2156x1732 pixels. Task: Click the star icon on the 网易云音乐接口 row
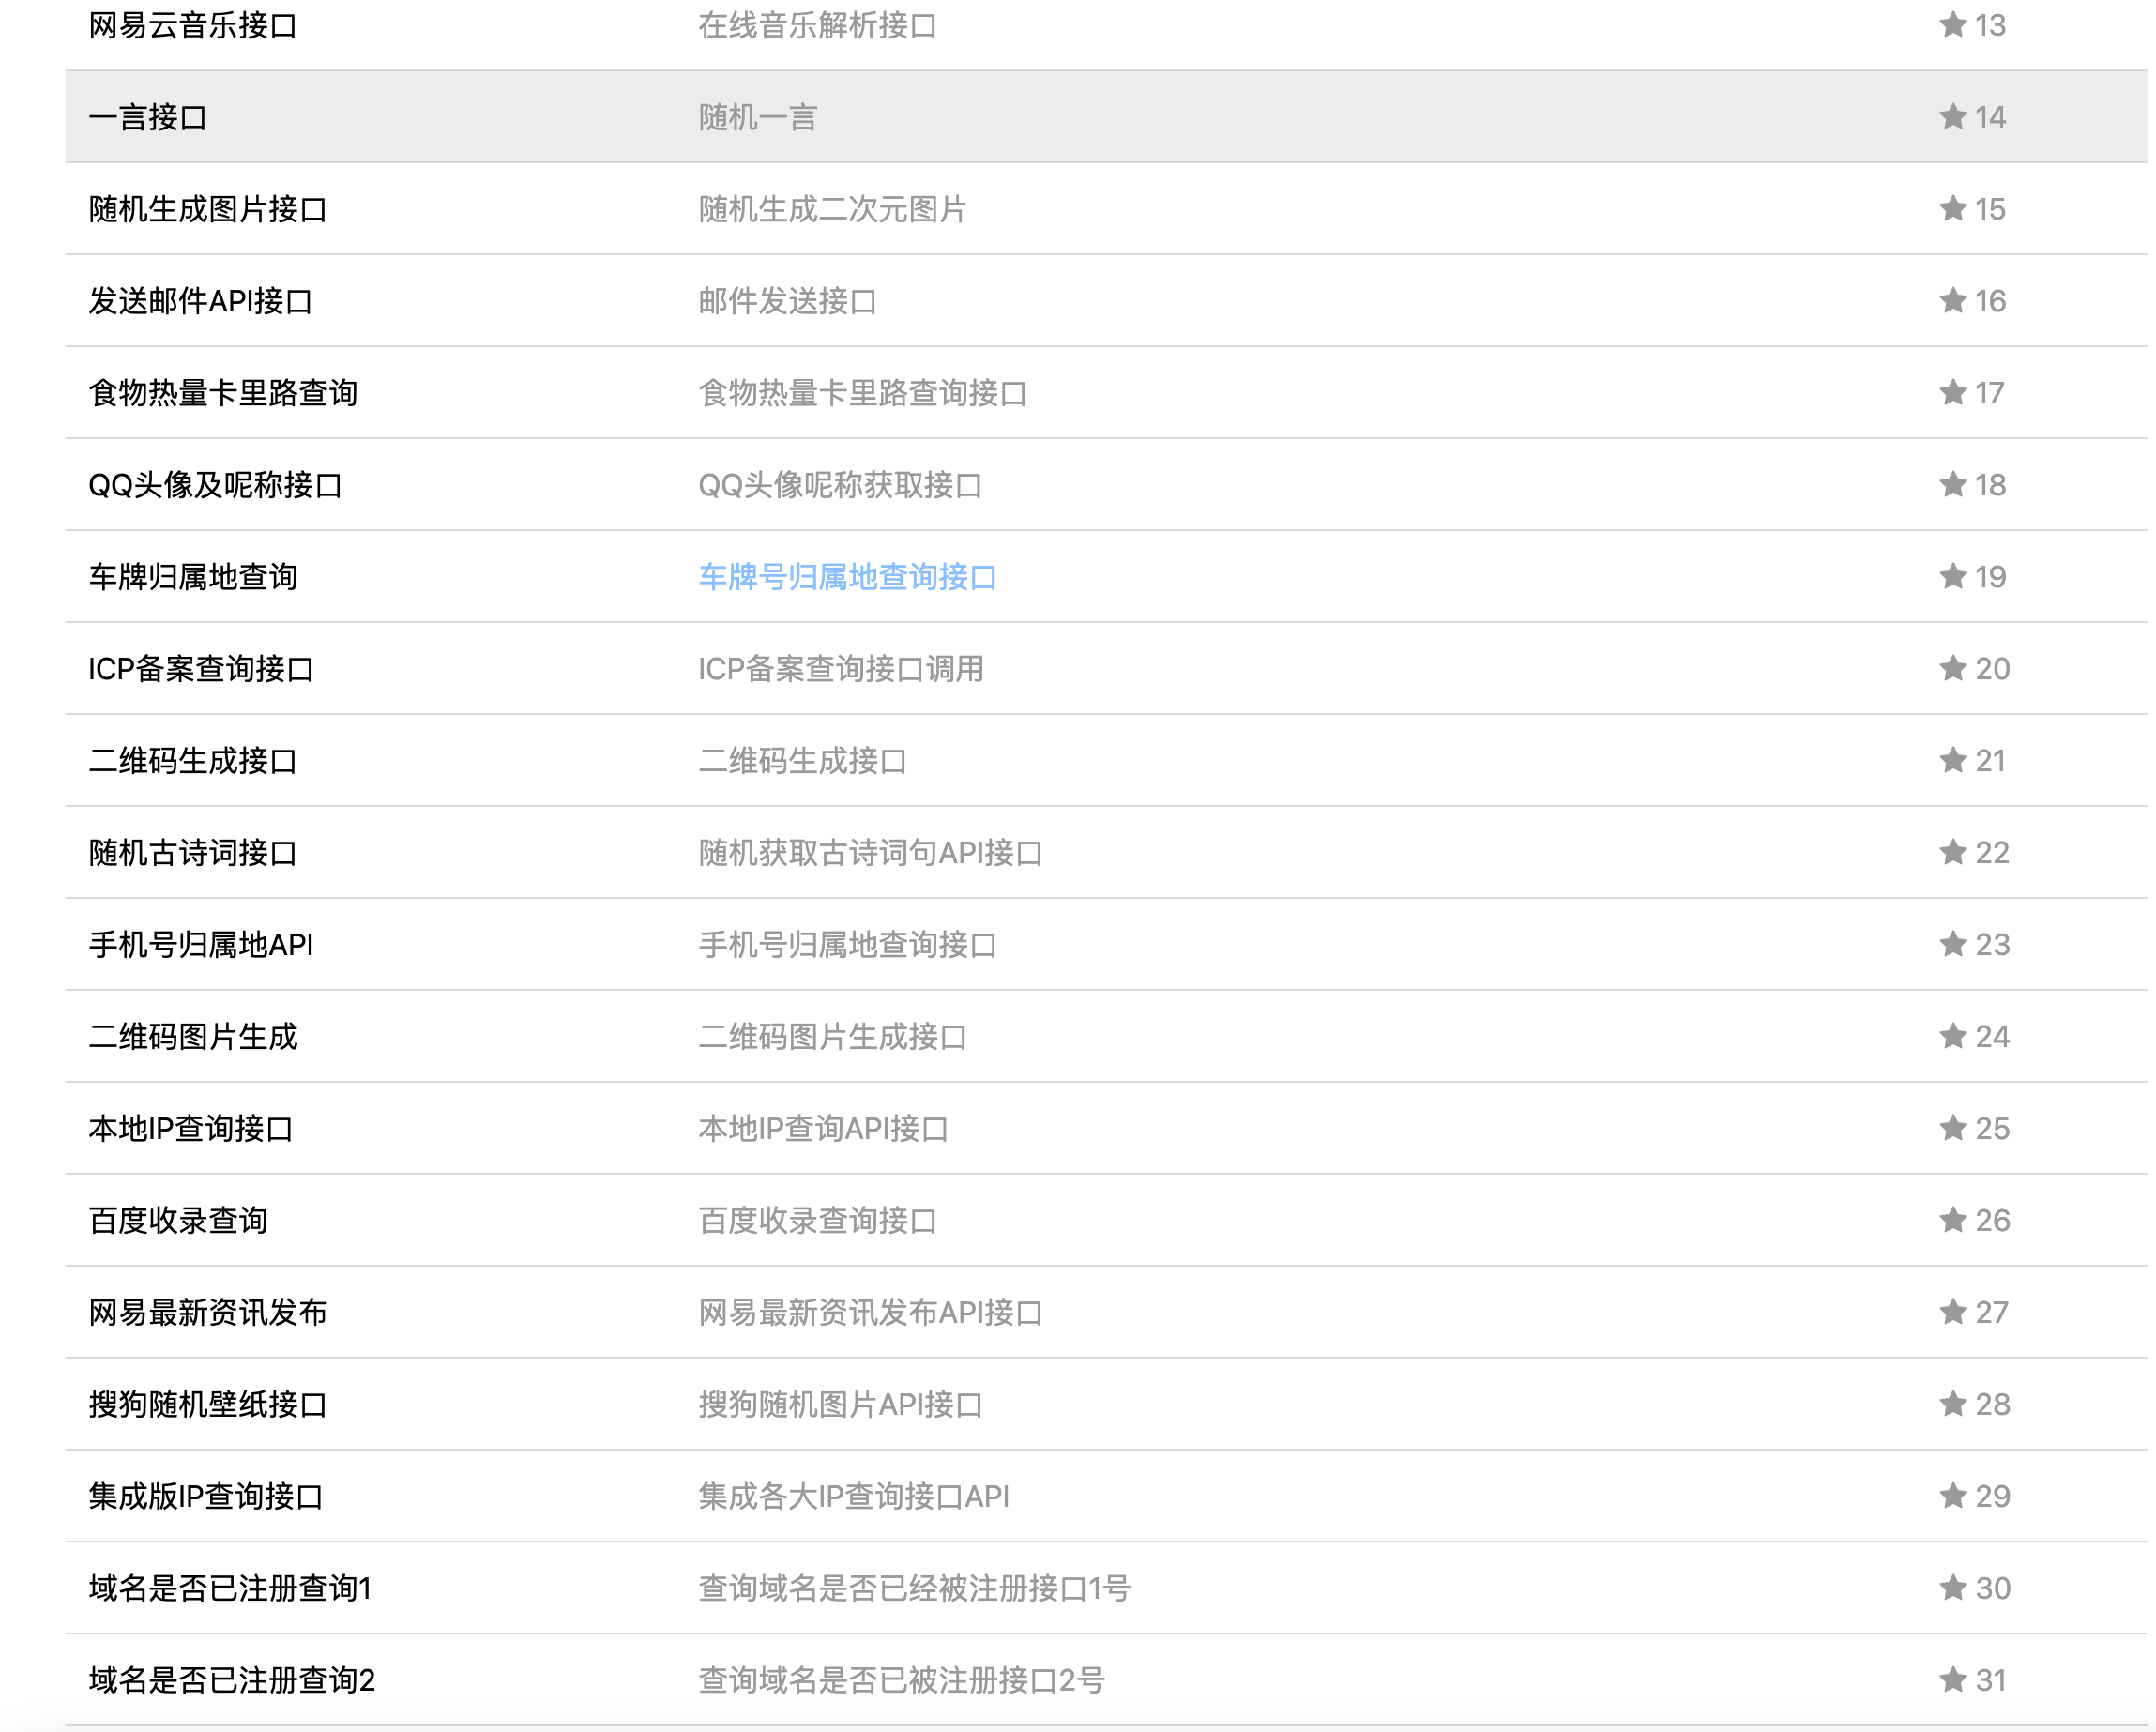pyautogui.click(x=1952, y=24)
